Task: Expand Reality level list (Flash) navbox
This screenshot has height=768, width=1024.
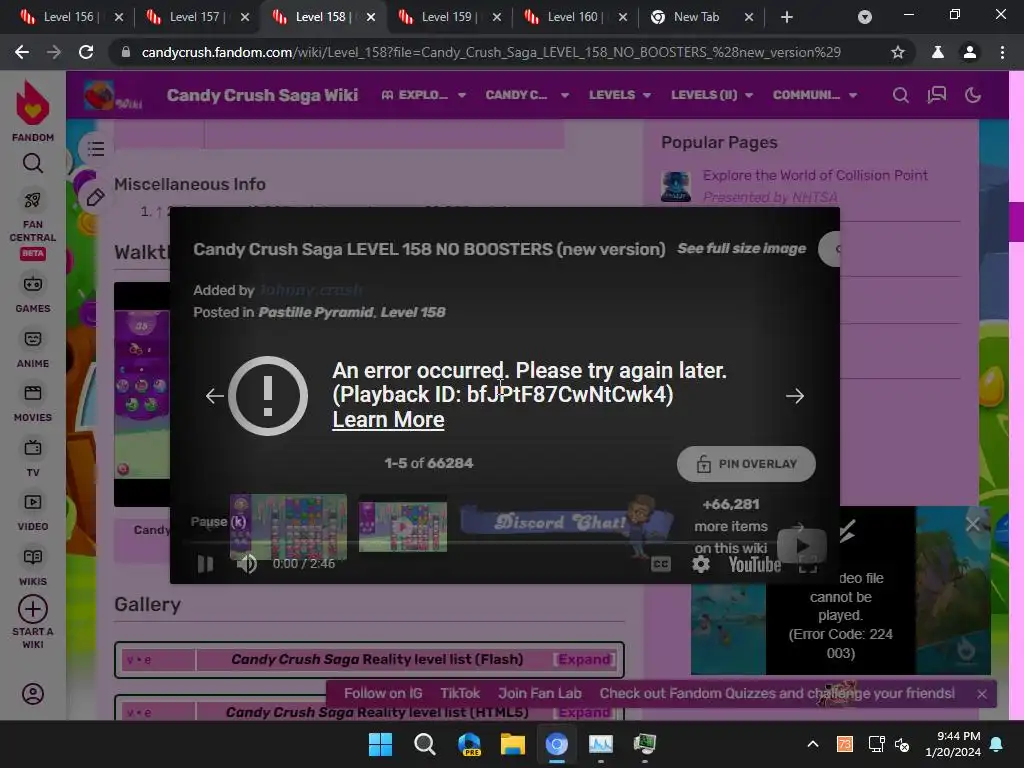Action: (x=584, y=660)
